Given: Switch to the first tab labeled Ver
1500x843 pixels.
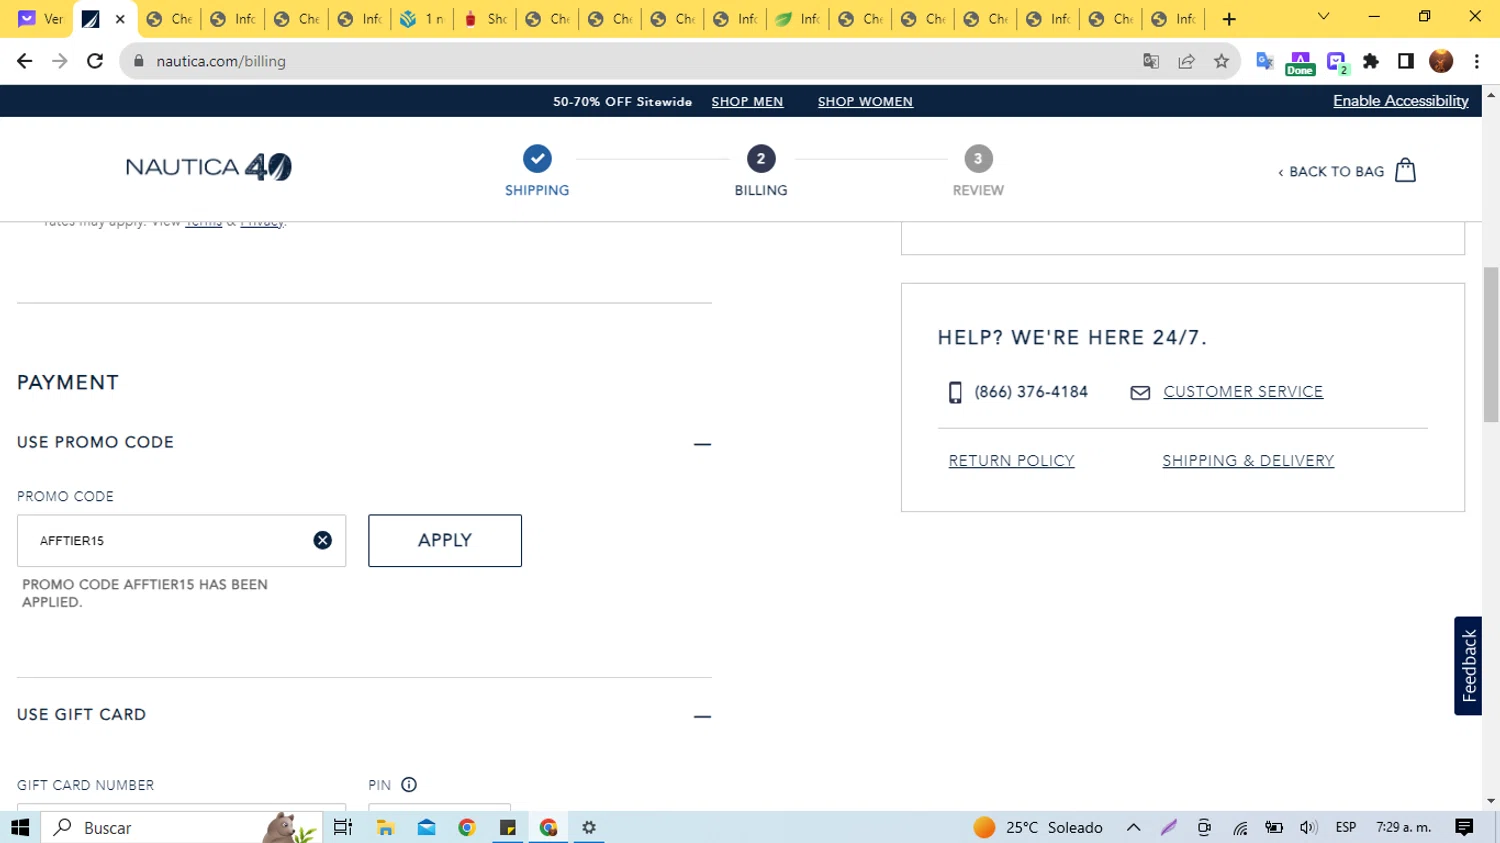Looking at the screenshot, I should [x=40, y=19].
